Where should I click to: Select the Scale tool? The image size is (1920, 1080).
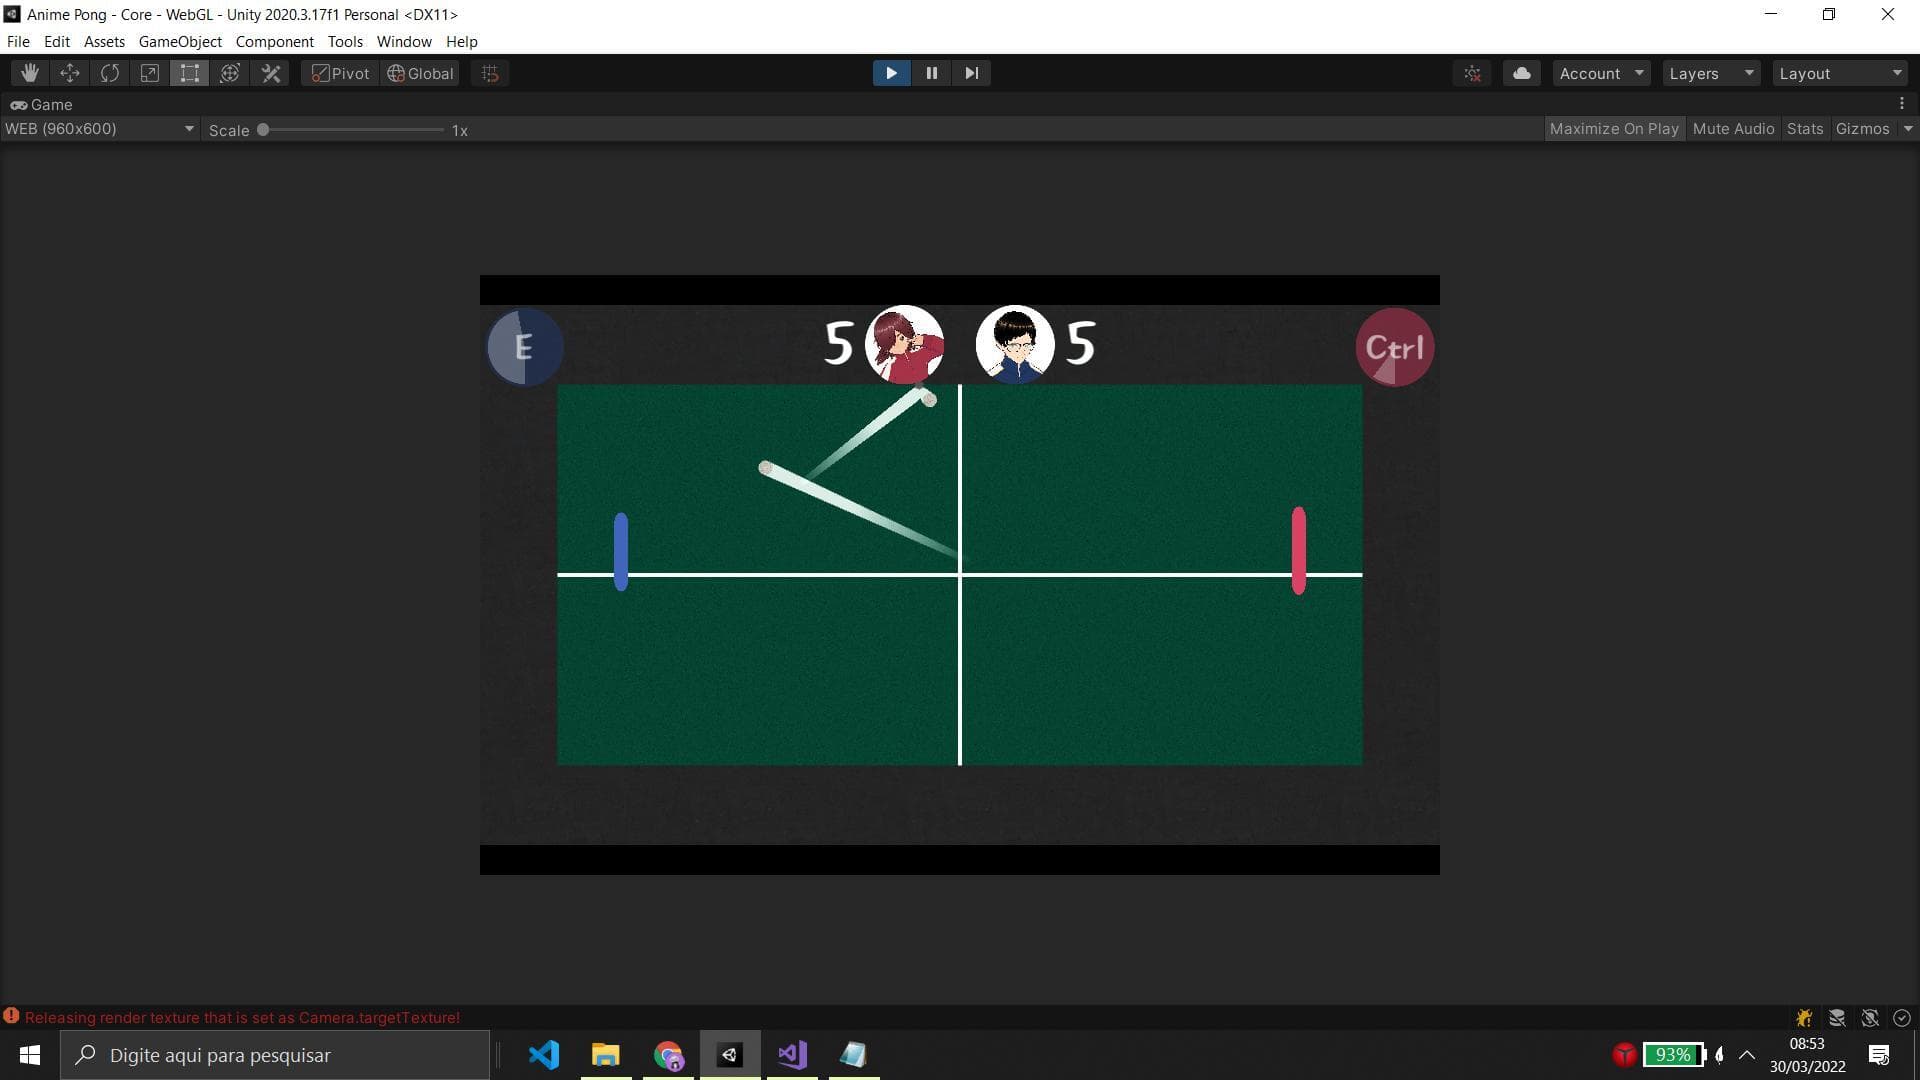(x=150, y=73)
